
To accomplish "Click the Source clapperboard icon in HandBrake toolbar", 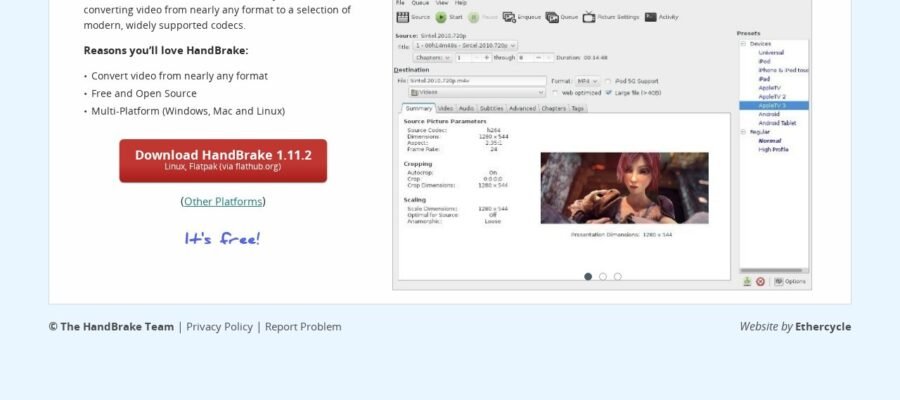I will point(402,17).
